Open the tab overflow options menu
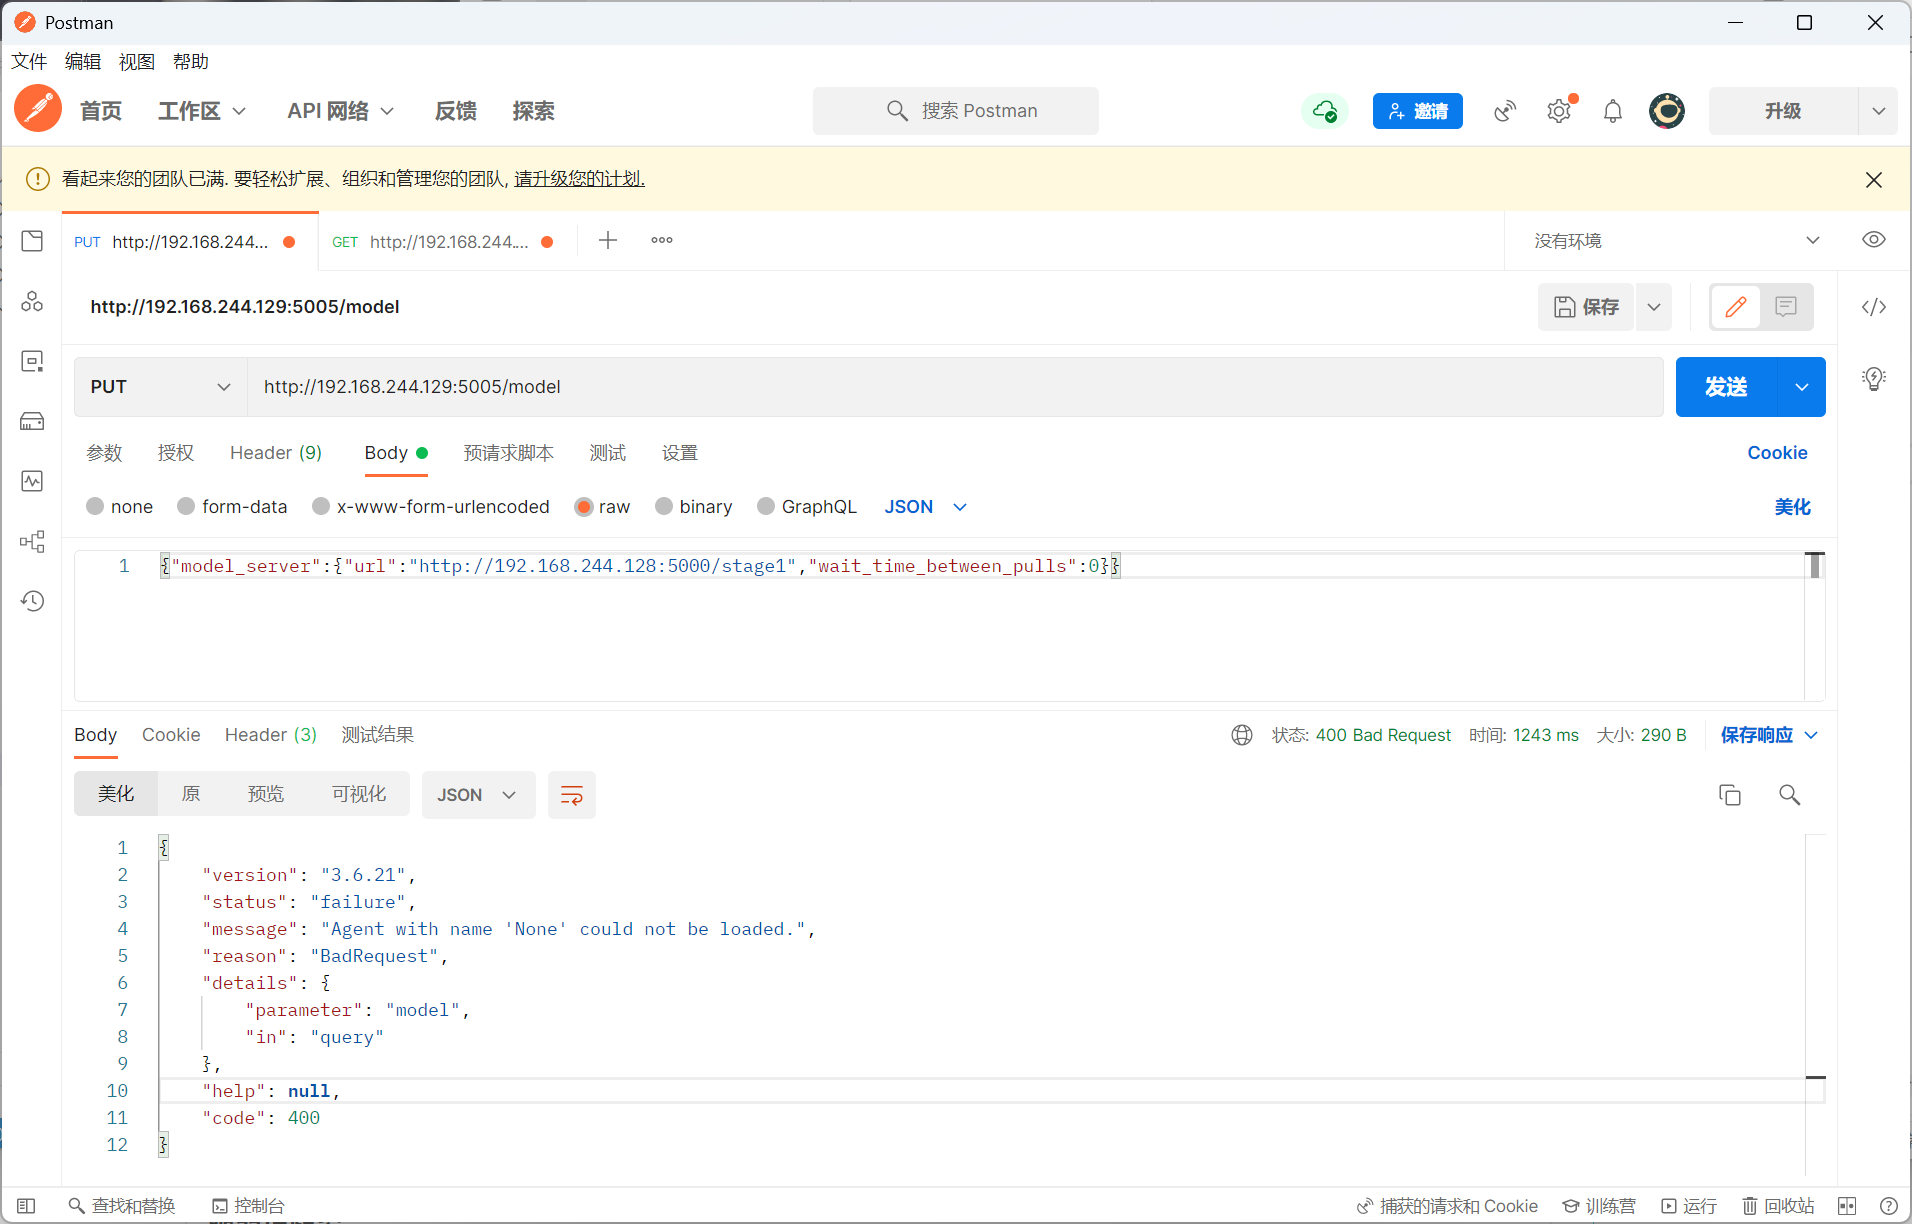 662,240
